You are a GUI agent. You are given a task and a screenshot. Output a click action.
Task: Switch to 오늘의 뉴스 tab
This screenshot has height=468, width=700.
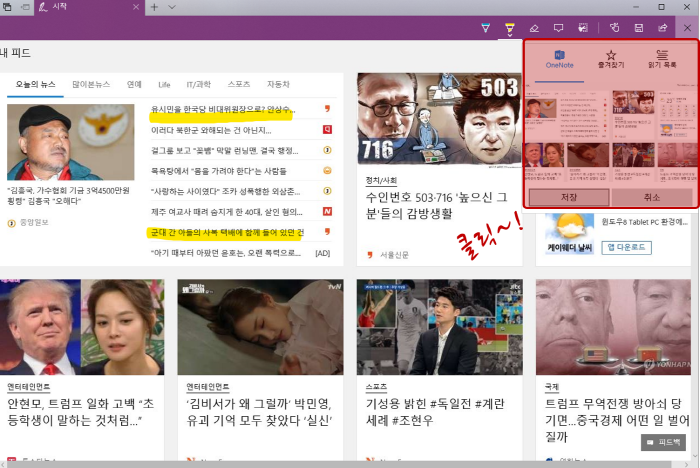pyautogui.click(x=35, y=84)
